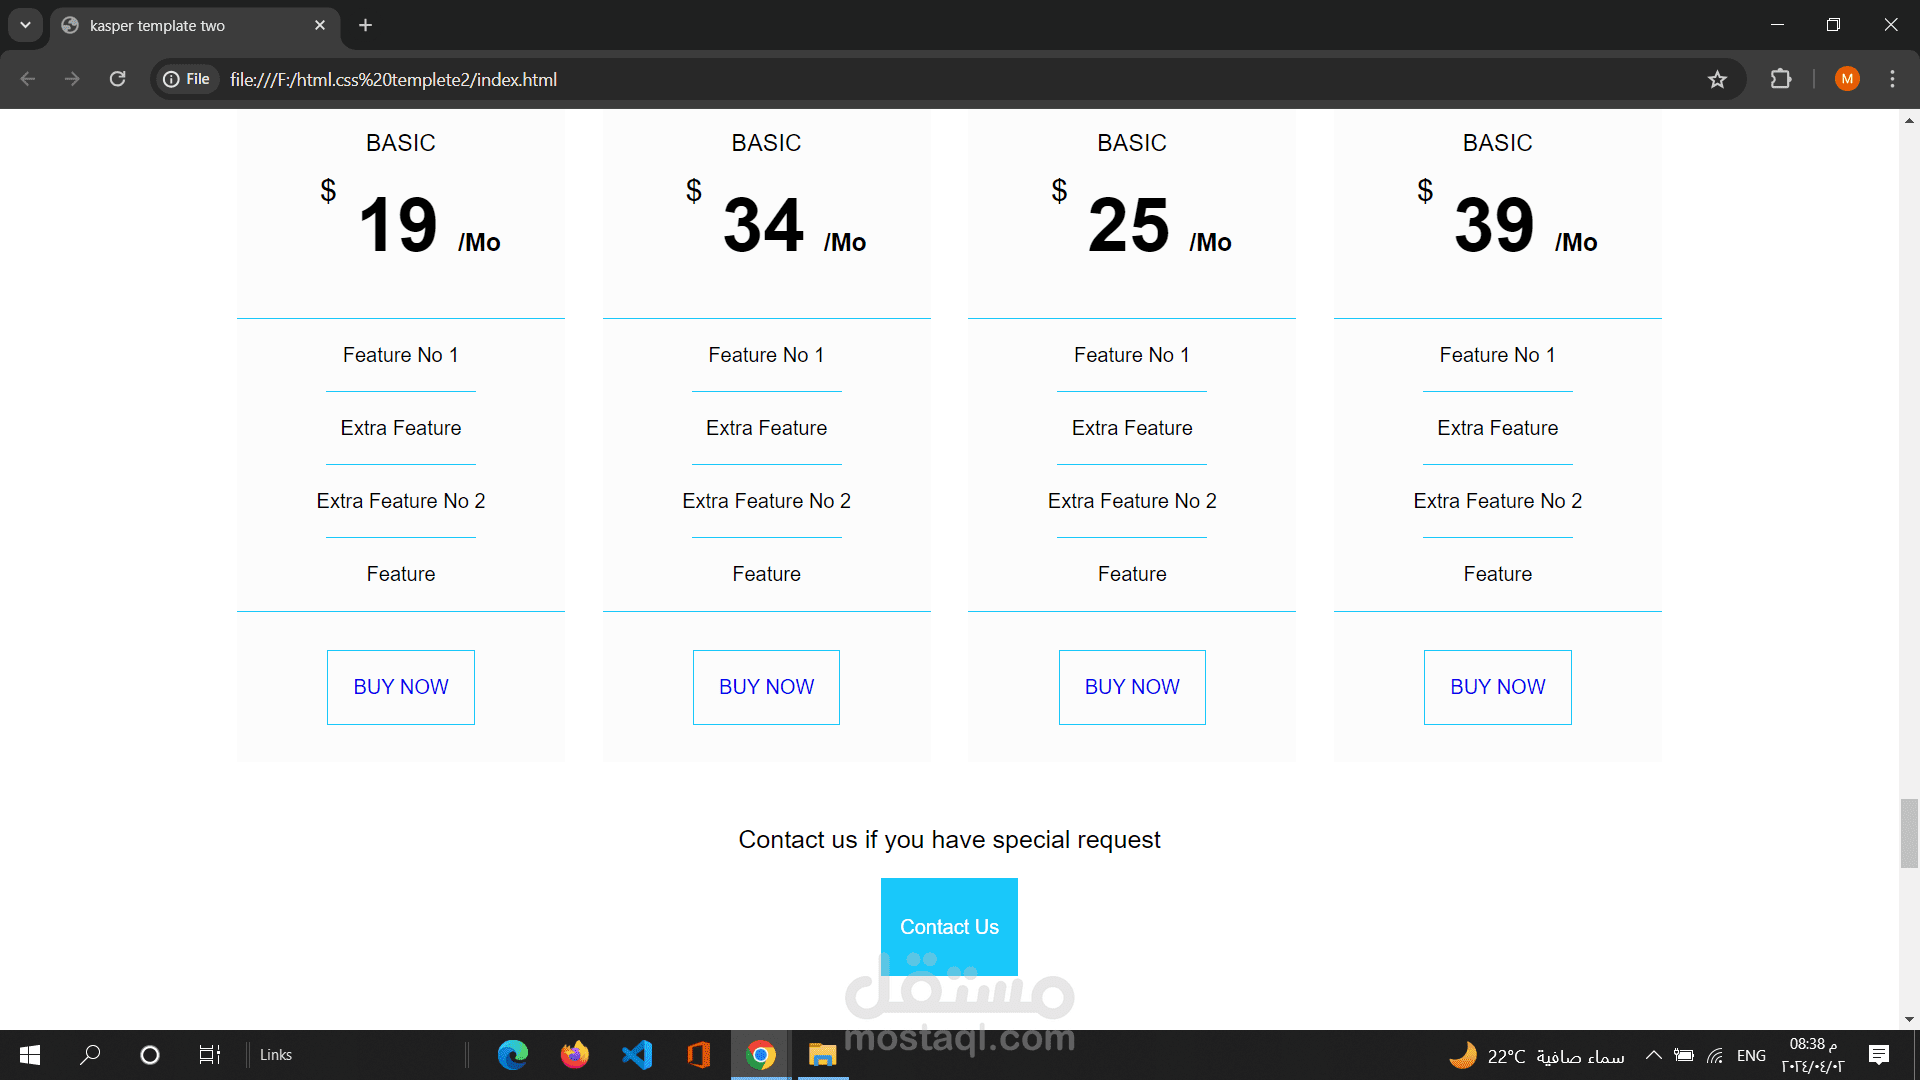Screen dimensions: 1920x1080
Task: Open ENG language input selector
Action: [x=1751, y=1055]
